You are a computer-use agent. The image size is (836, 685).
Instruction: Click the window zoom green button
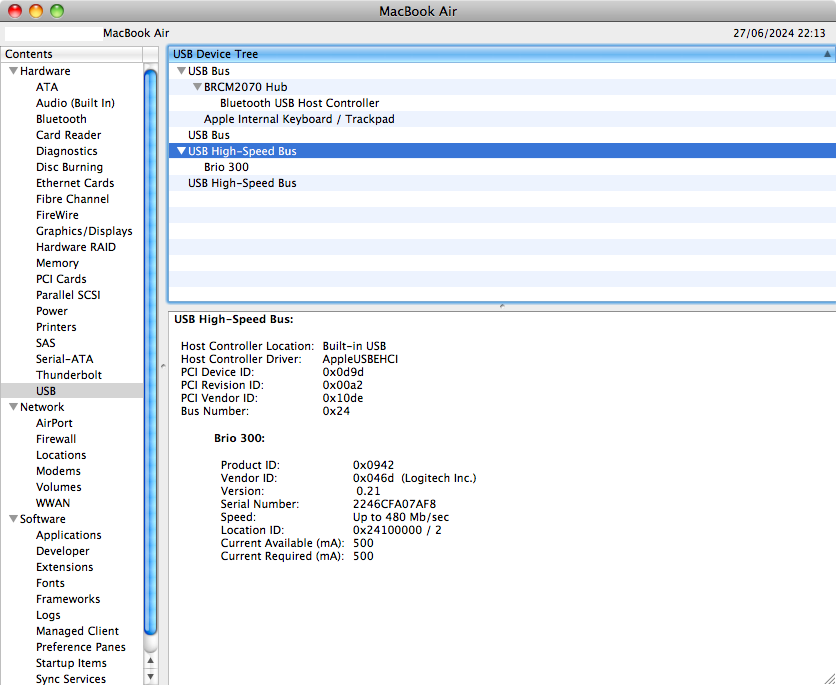(57, 11)
